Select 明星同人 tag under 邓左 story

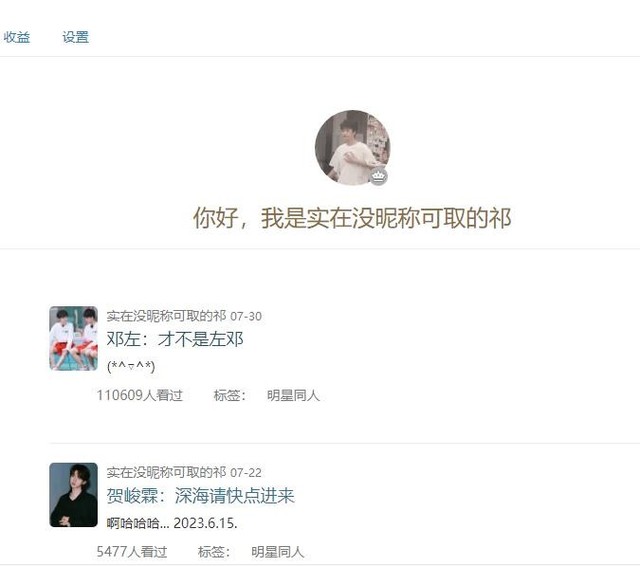coord(293,395)
